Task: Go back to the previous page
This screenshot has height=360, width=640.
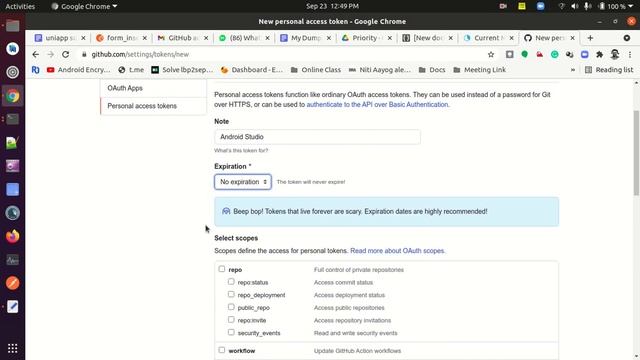Action: click(36, 54)
